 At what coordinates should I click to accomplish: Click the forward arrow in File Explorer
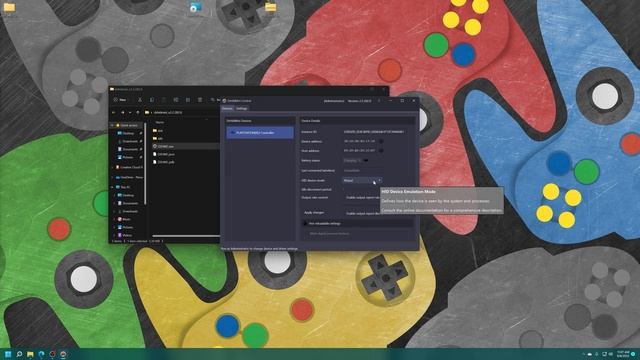pos(122,112)
